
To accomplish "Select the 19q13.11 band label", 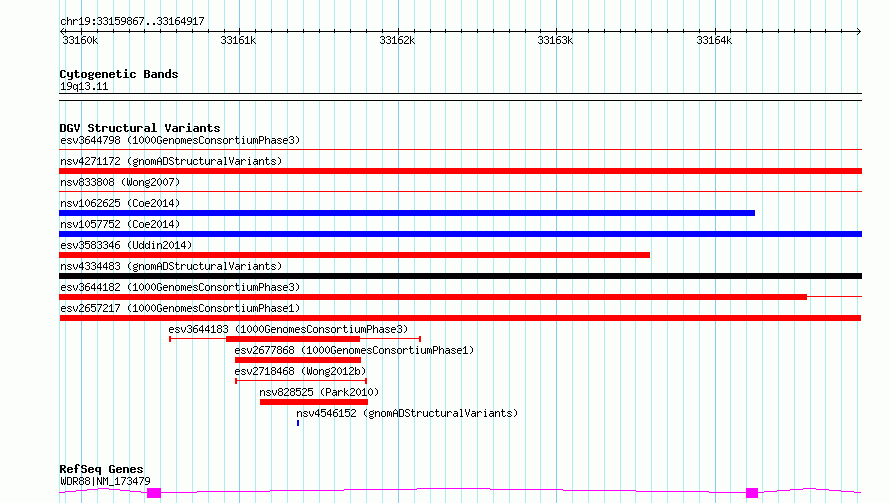I will [84, 86].
